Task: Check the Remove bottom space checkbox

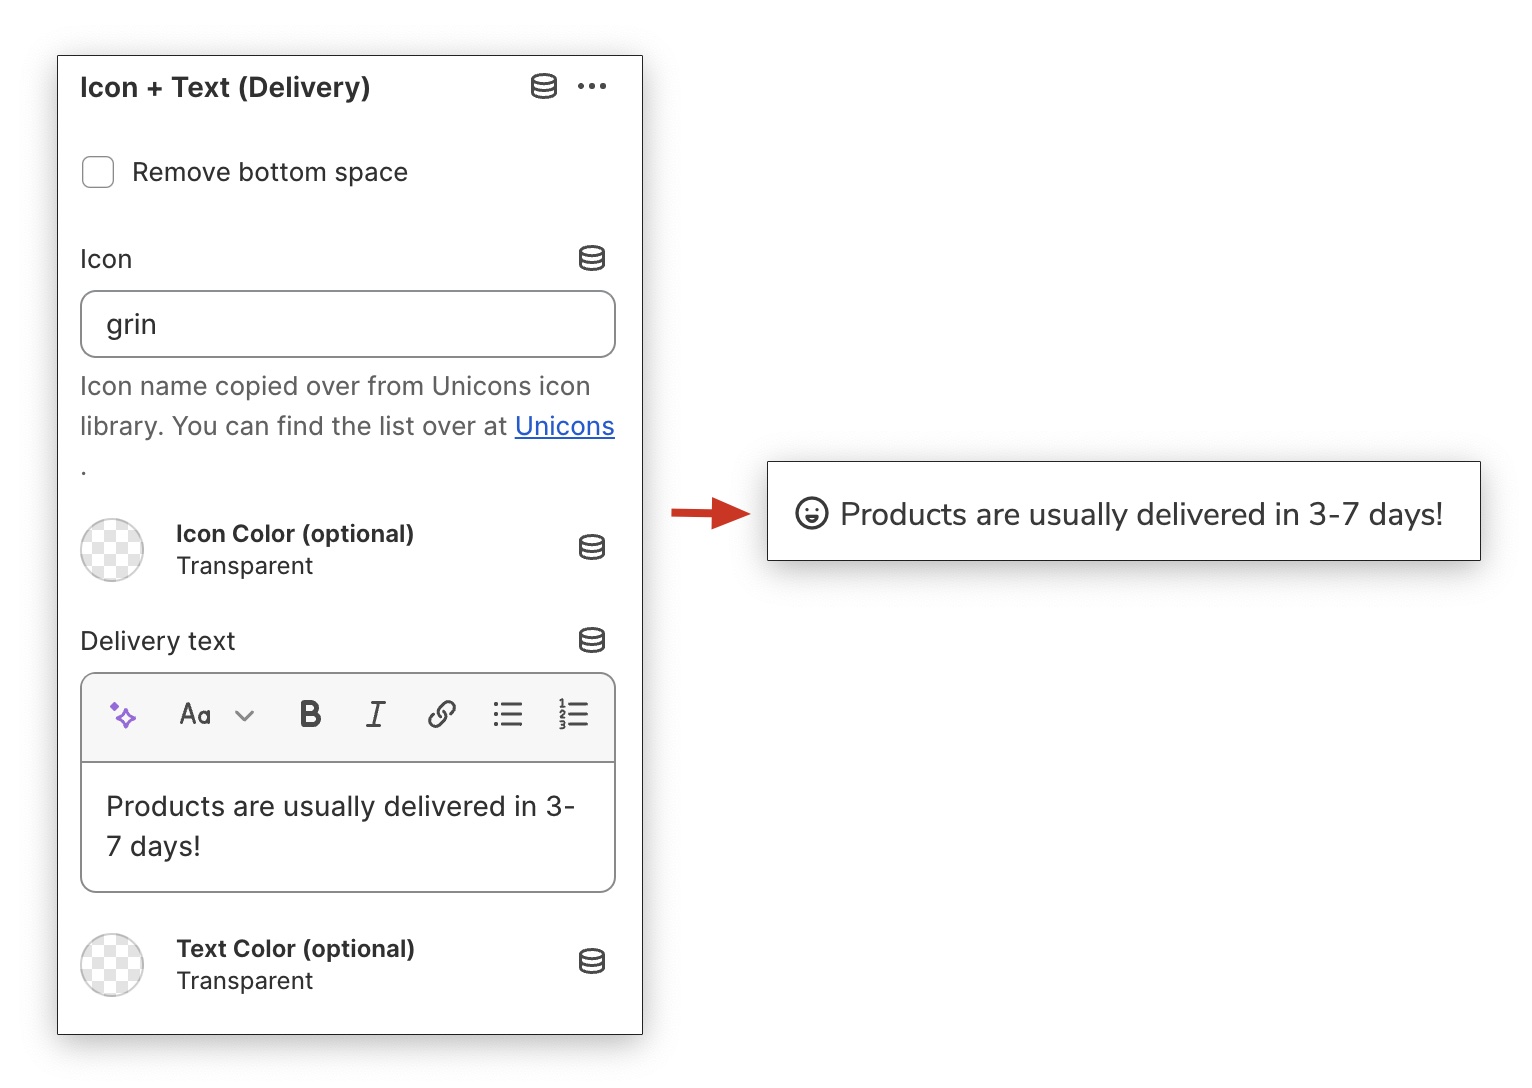Action: click(98, 172)
